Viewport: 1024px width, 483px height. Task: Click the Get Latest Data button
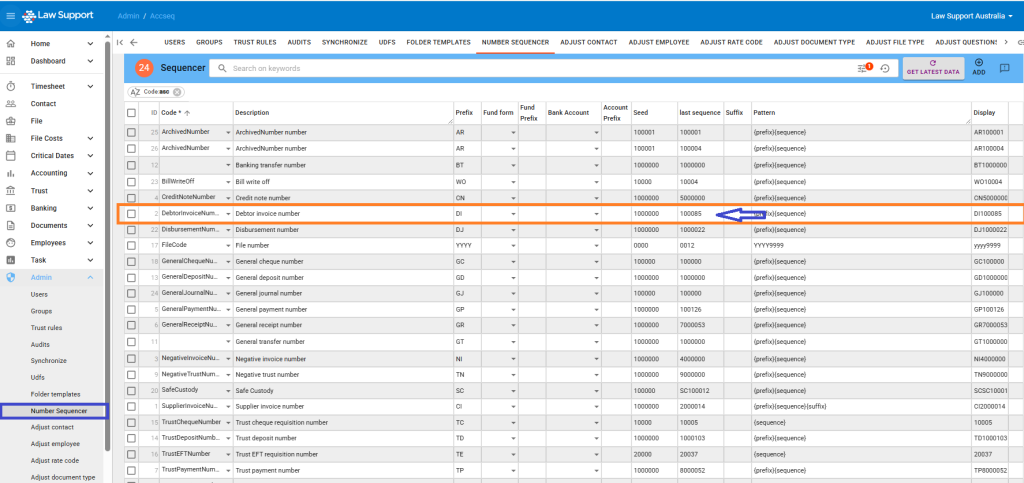932,68
